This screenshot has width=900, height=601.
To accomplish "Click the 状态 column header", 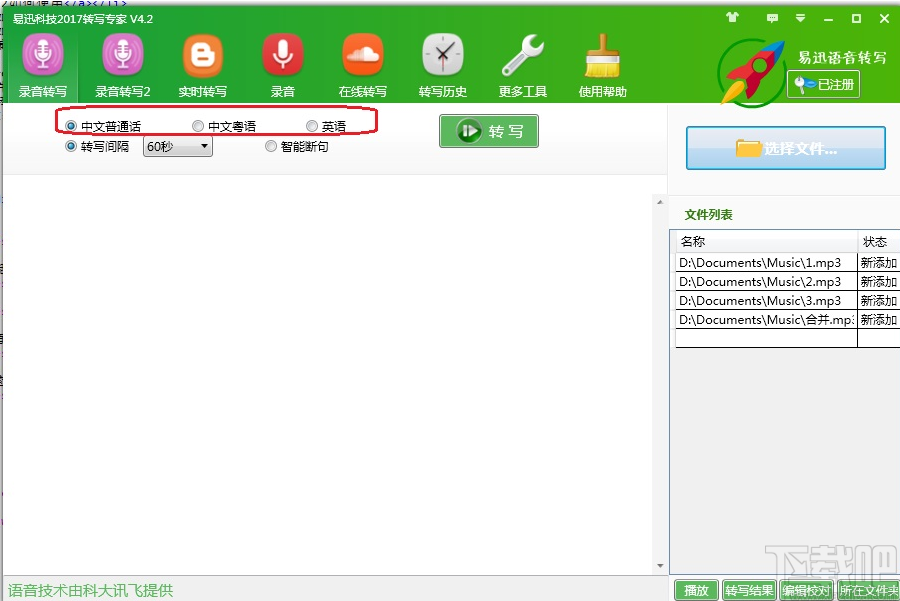I will [x=878, y=242].
